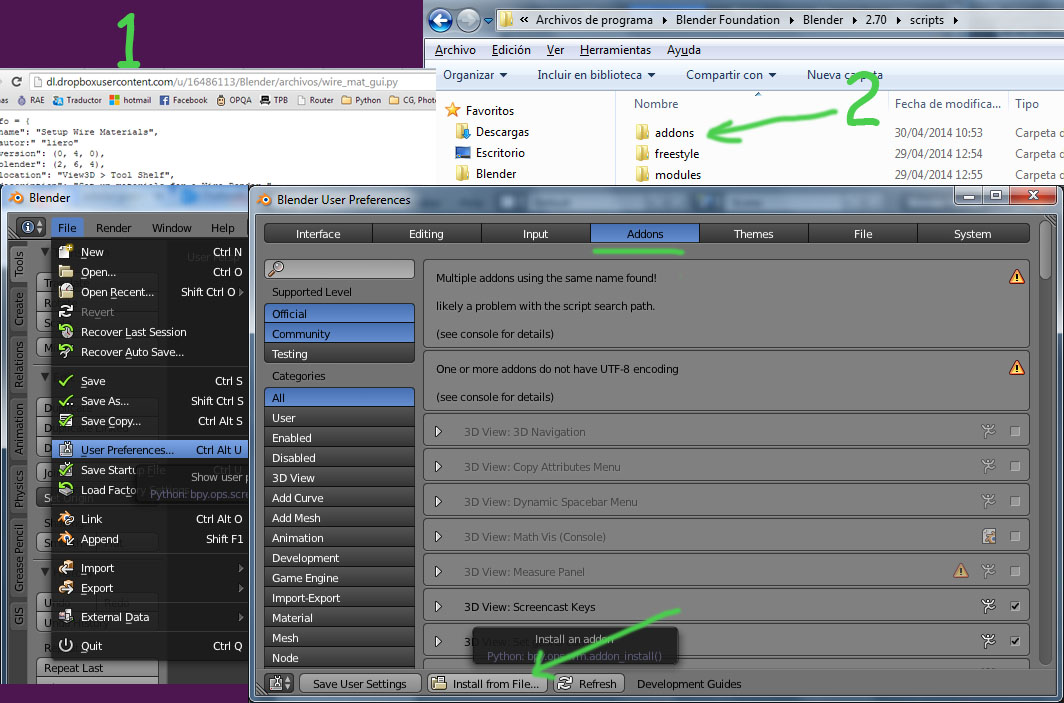Choose Save As... from File menu
Viewport: 1064px width, 703px height.
(x=148, y=401)
